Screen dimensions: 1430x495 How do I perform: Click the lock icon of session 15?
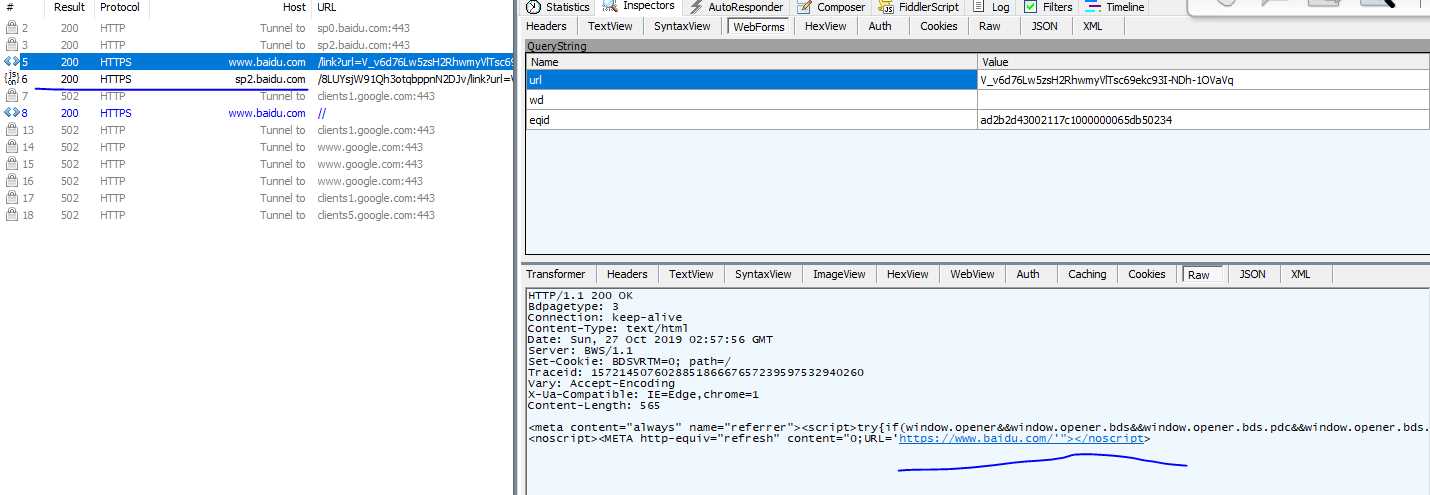12,164
